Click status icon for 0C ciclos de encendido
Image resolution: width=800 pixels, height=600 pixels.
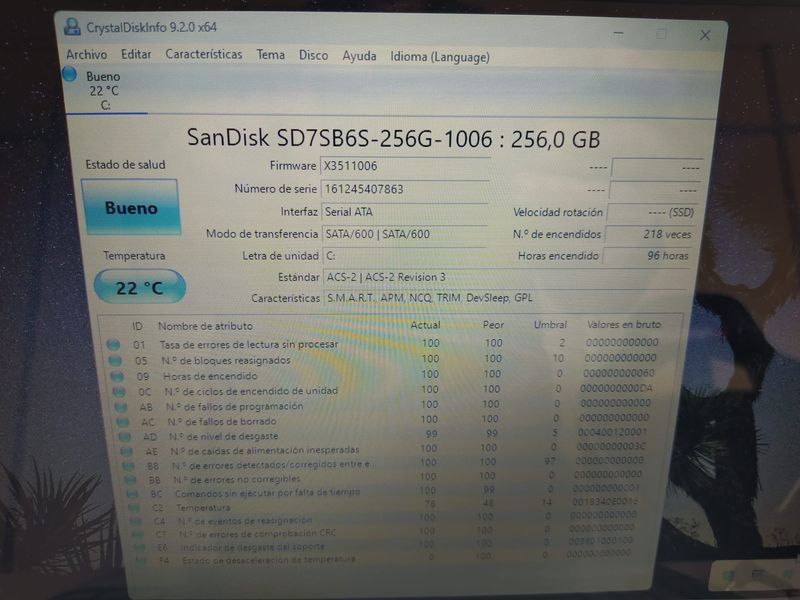pos(119,392)
